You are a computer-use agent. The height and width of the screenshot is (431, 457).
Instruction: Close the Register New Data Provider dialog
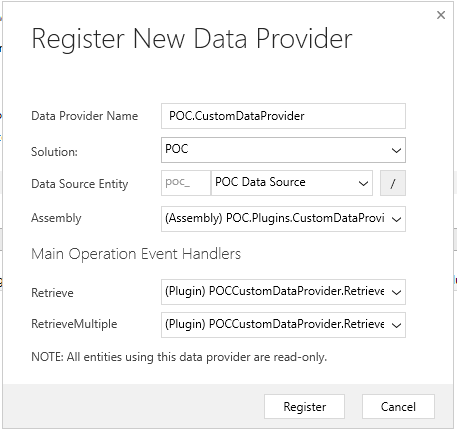tap(441, 15)
